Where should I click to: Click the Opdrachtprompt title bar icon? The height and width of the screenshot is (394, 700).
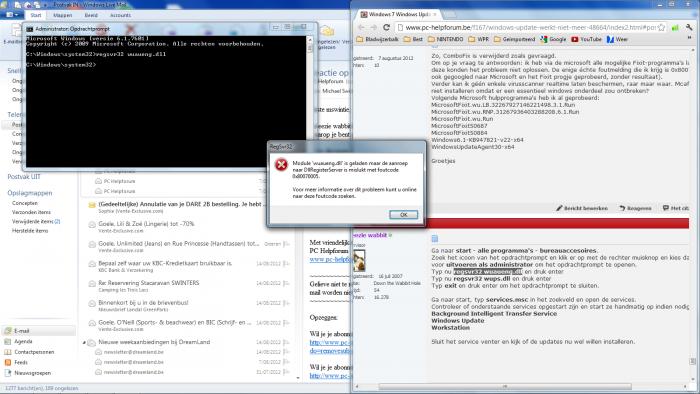pyautogui.click(x=30, y=29)
